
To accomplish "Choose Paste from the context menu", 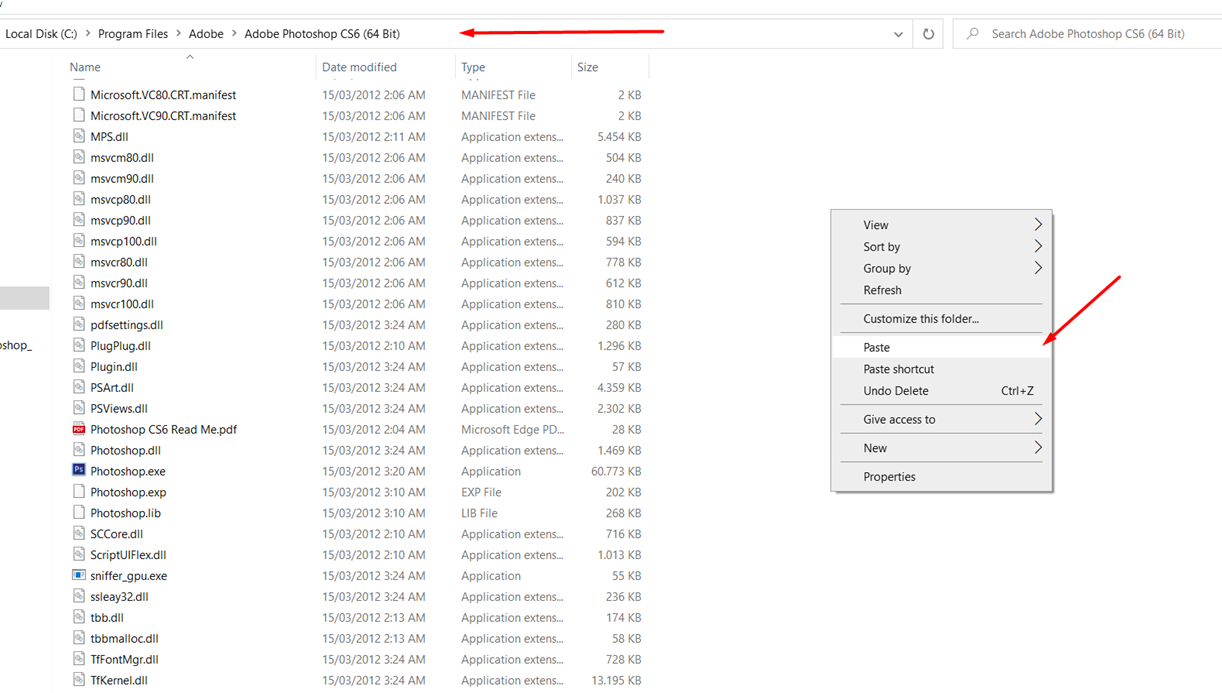I will click(941, 347).
